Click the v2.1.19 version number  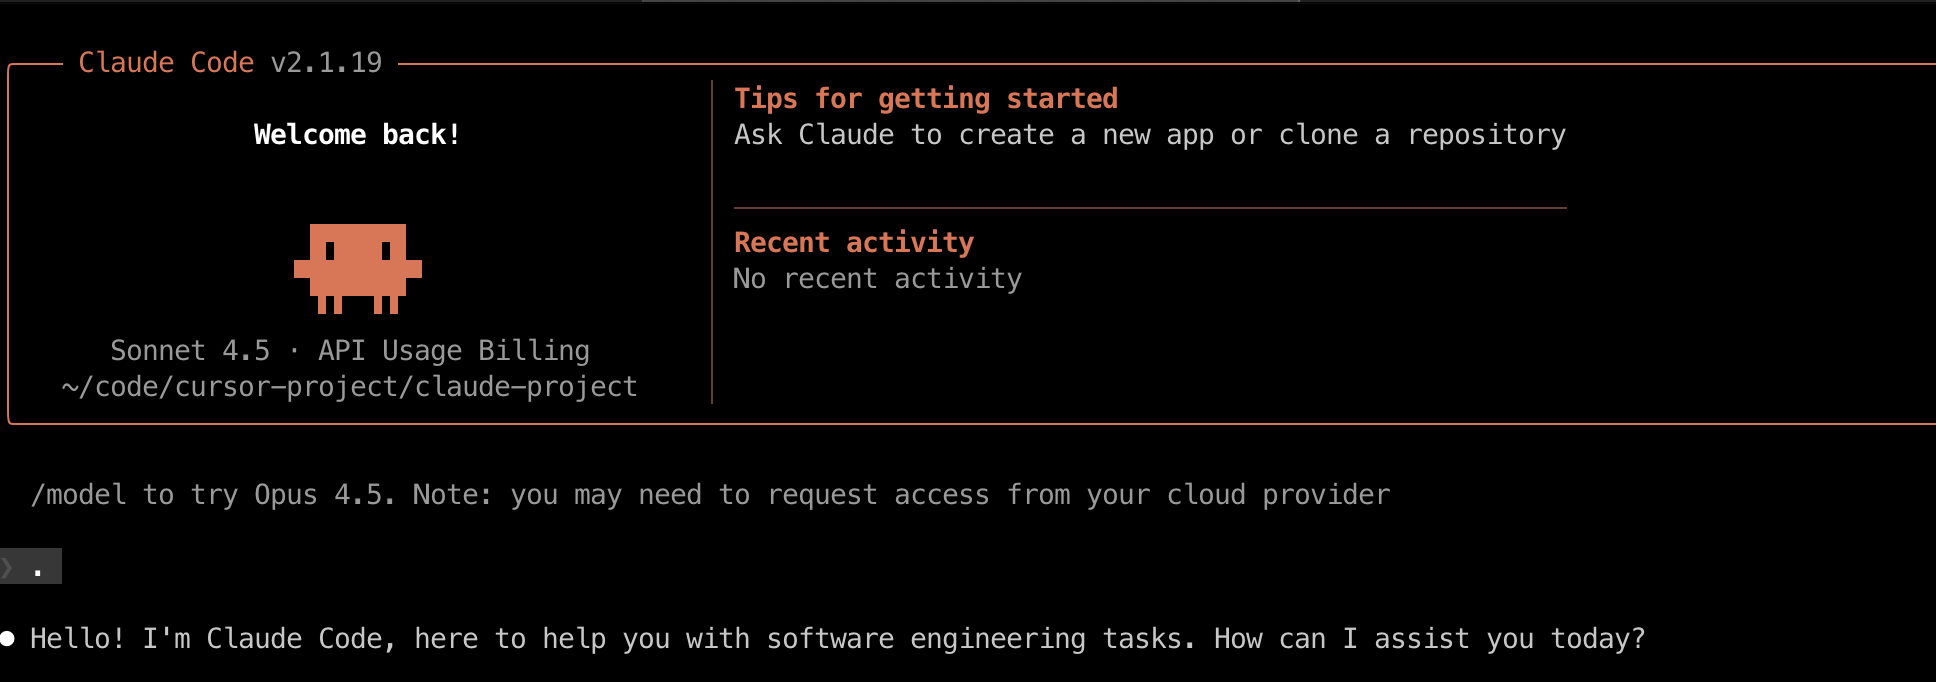pyautogui.click(x=326, y=63)
